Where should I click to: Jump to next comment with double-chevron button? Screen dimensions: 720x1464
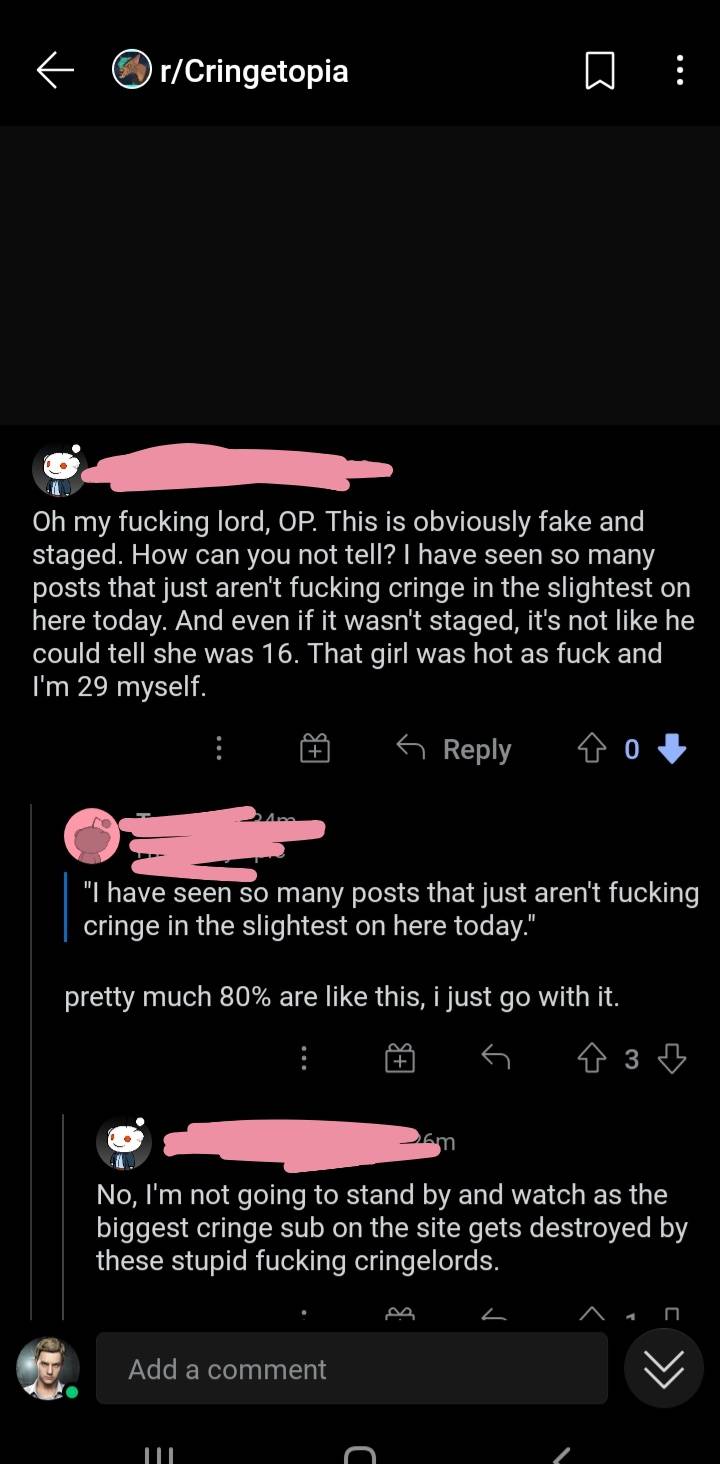click(664, 1369)
